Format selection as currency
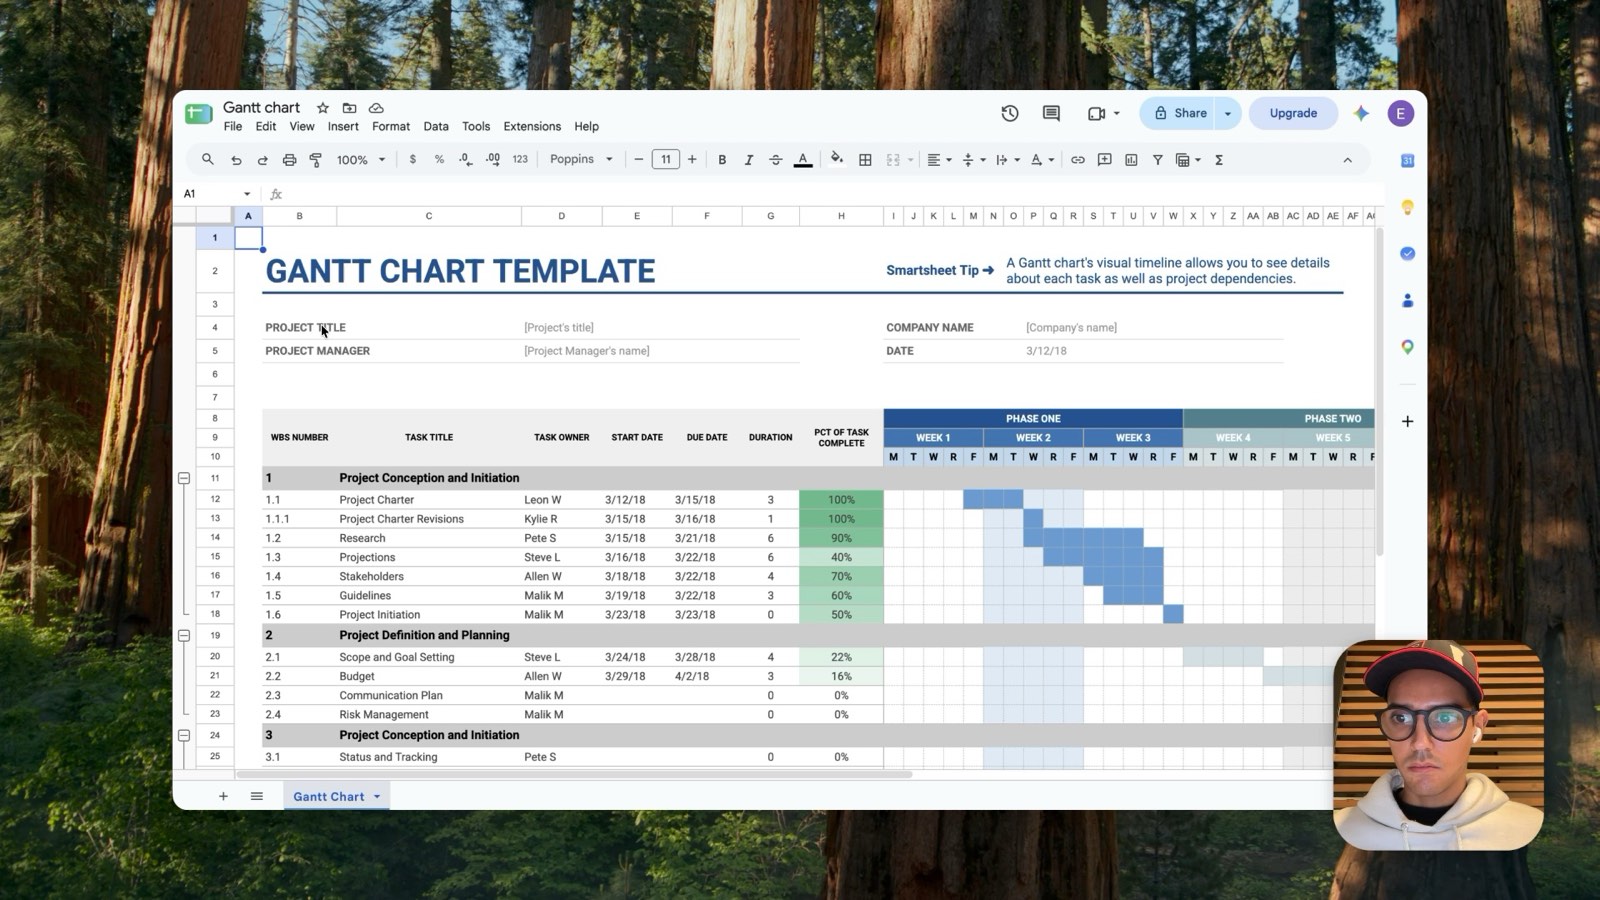The height and width of the screenshot is (900, 1600). coord(412,160)
